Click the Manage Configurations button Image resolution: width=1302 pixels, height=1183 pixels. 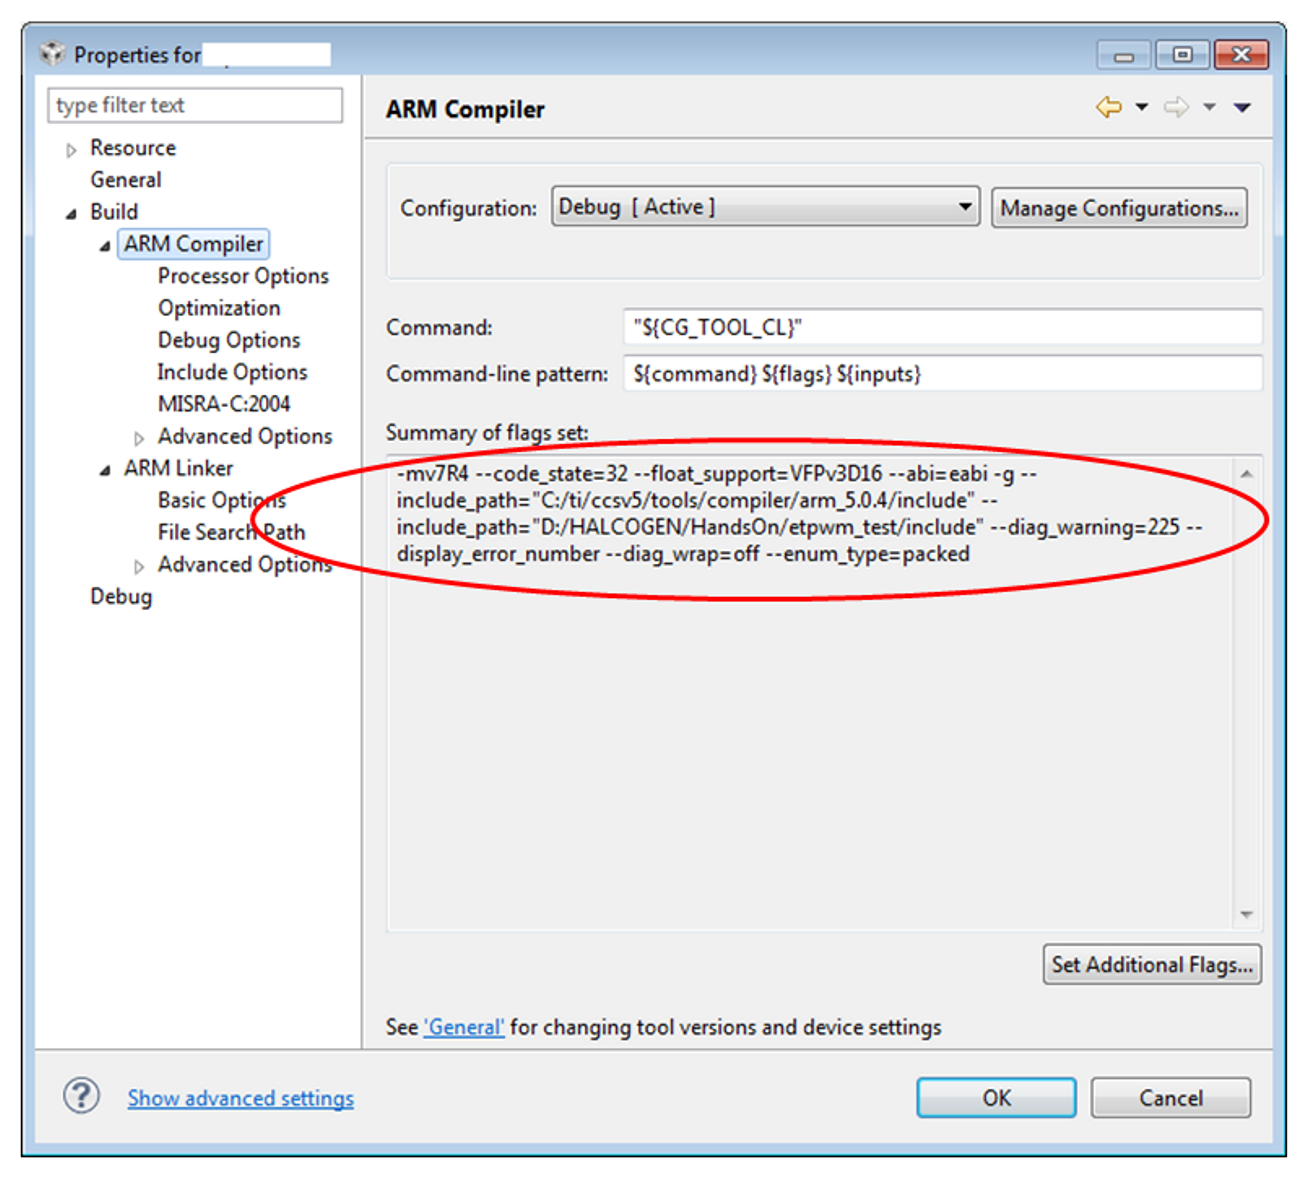pyautogui.click(x=1118, y=207)
